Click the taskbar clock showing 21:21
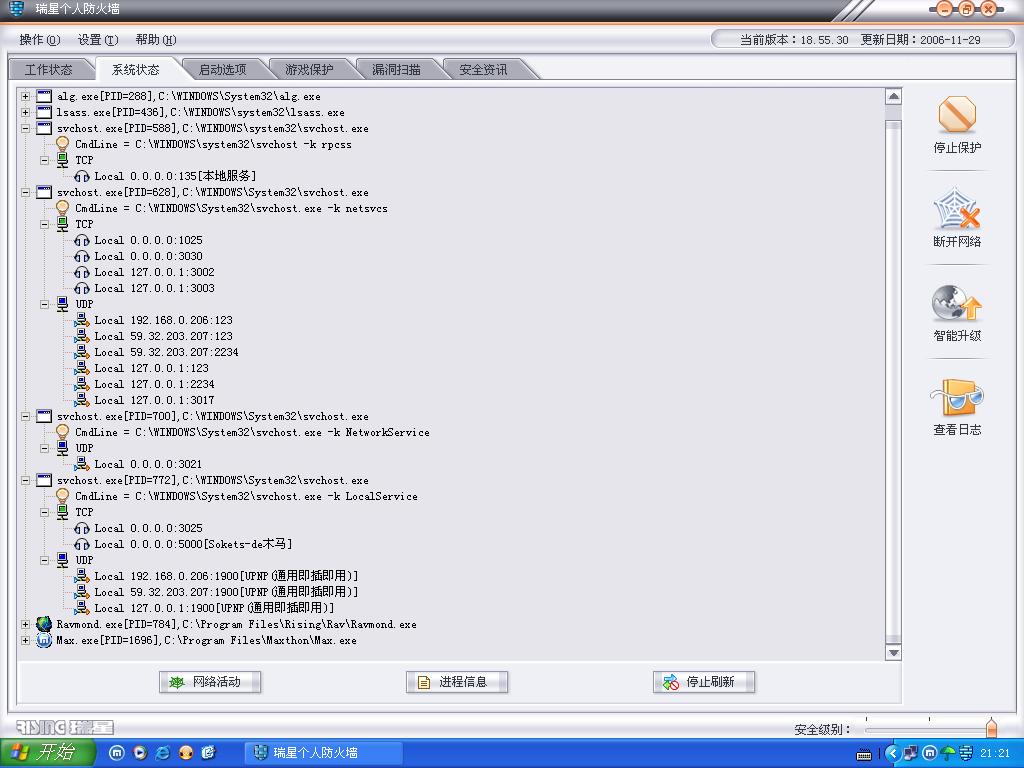 995,753
